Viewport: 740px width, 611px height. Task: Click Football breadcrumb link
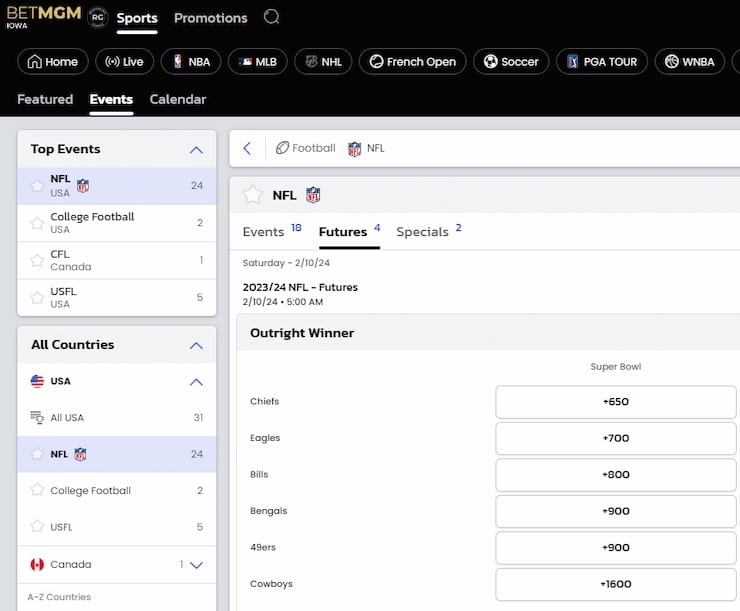(313, 148)
